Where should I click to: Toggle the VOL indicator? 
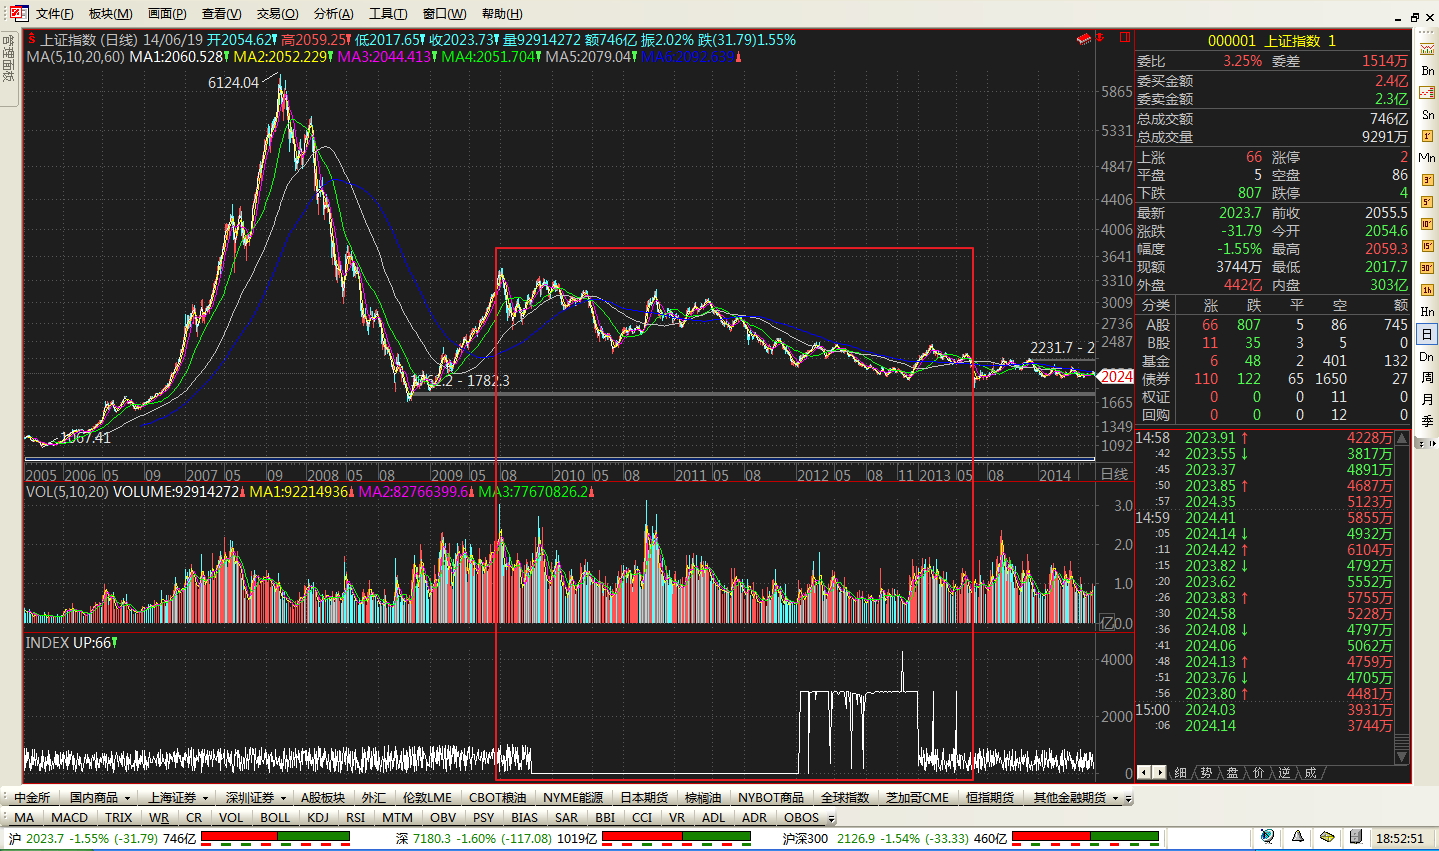231,818
